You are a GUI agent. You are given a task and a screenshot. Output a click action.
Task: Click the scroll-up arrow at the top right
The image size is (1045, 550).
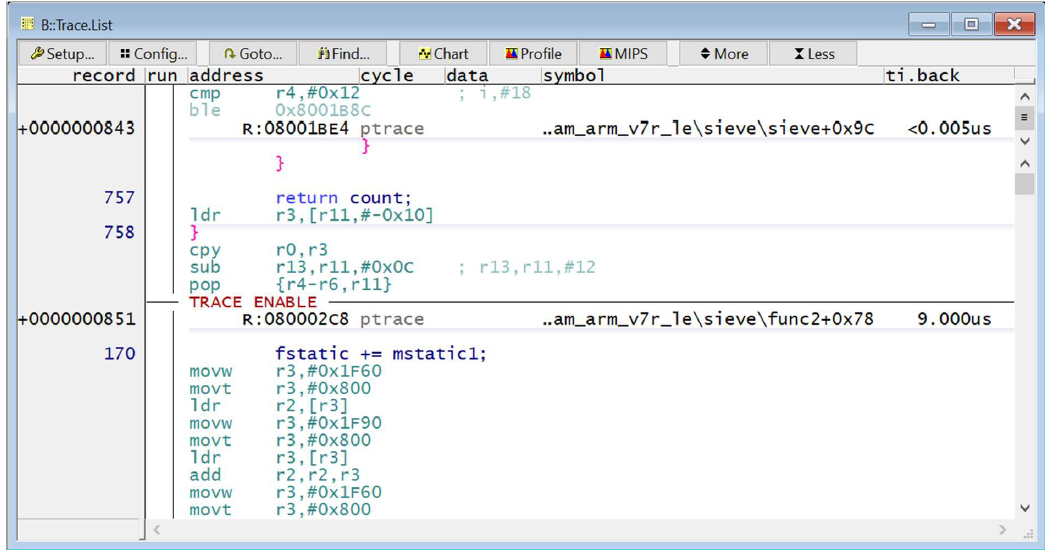(1024, 96)
